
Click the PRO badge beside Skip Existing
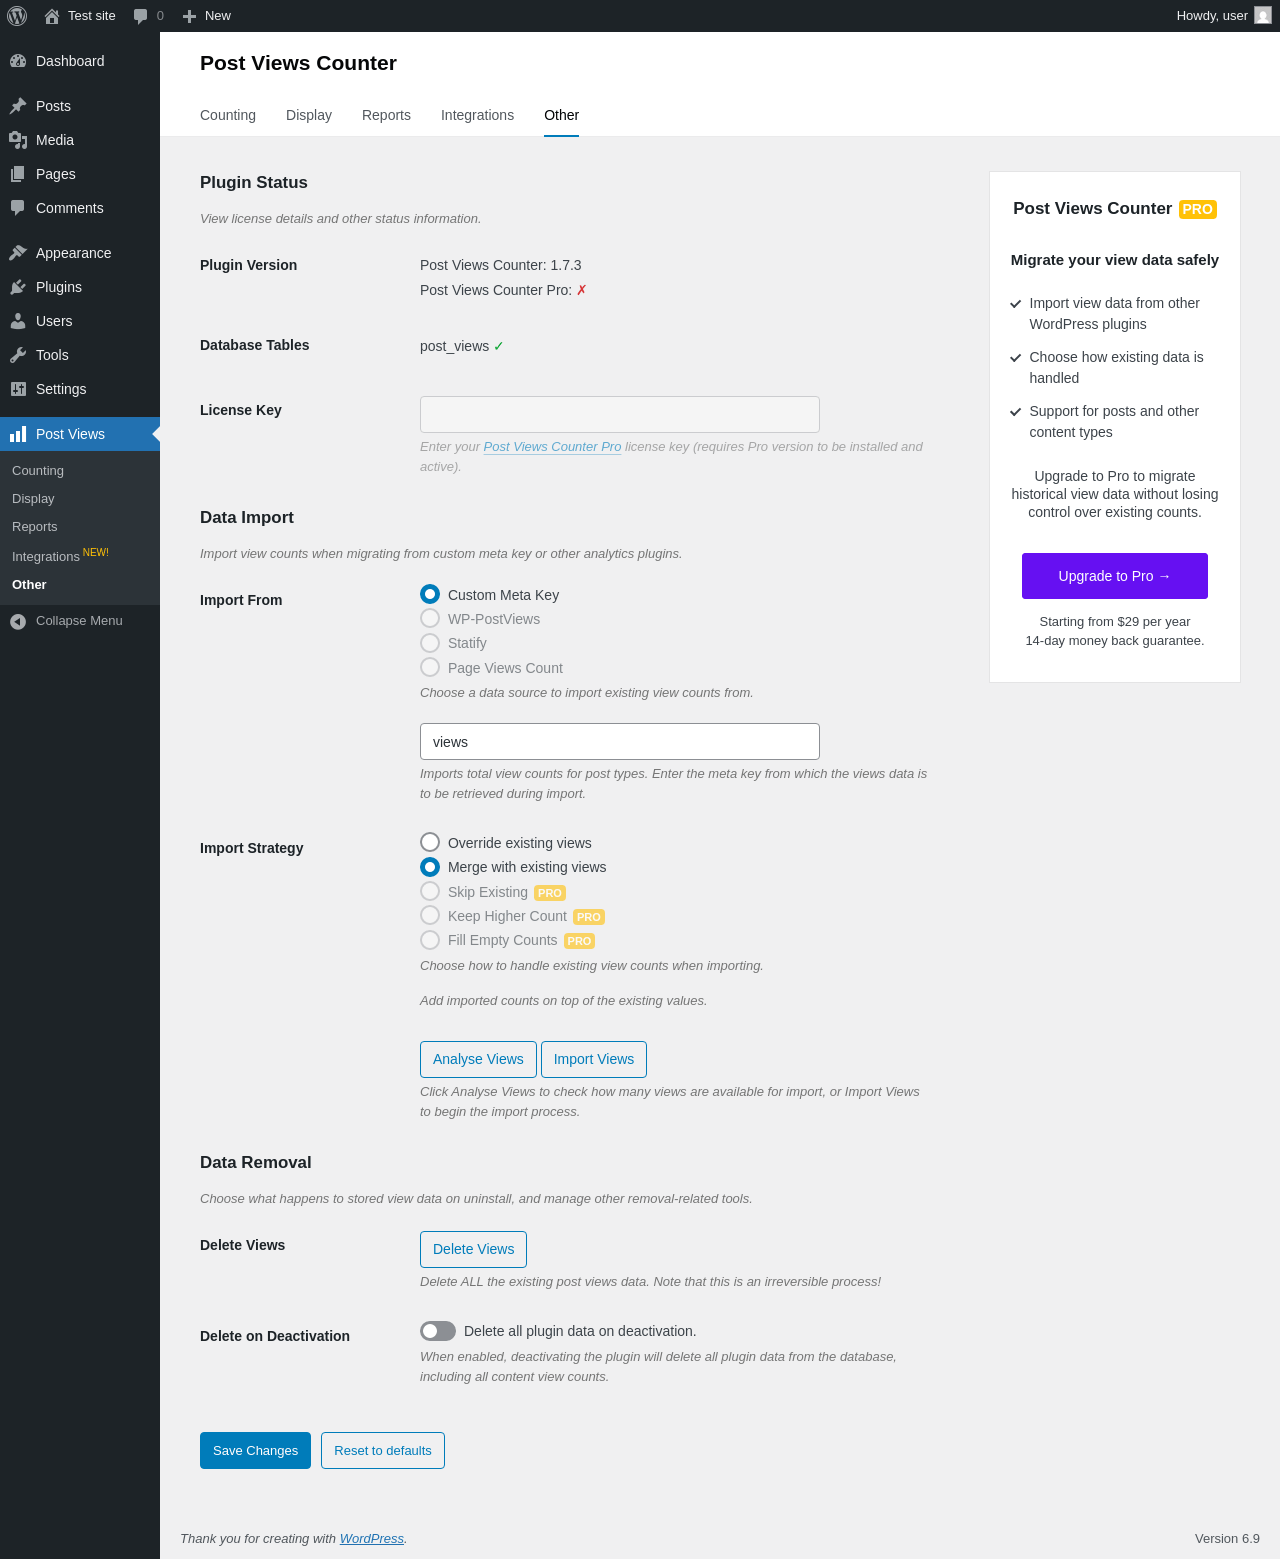pos(550,893)
